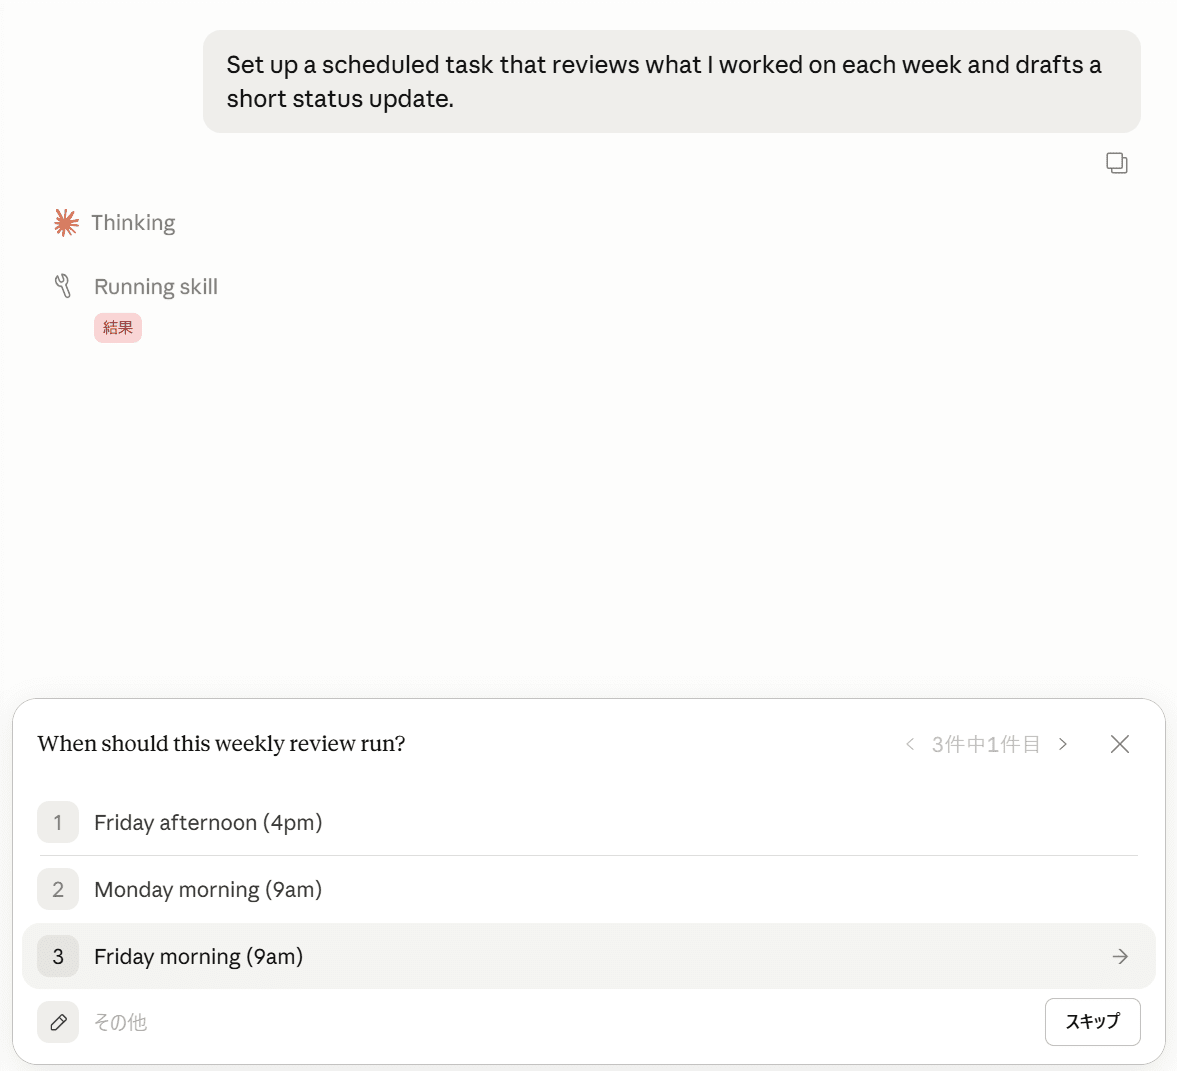Expand the Running skill step

(x=155, y=287)
